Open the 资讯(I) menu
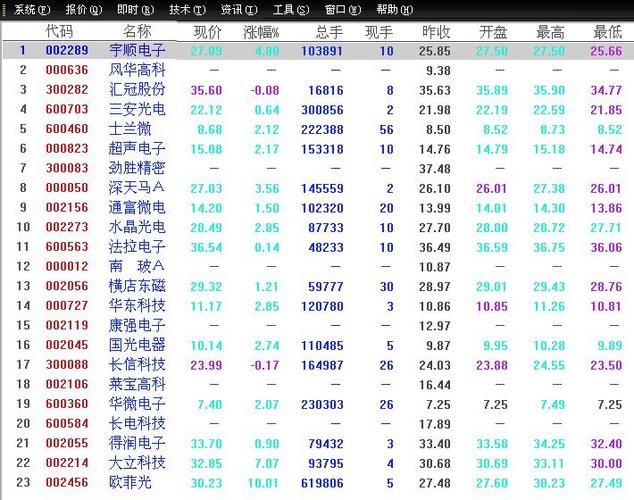 [x=239, y=9]
